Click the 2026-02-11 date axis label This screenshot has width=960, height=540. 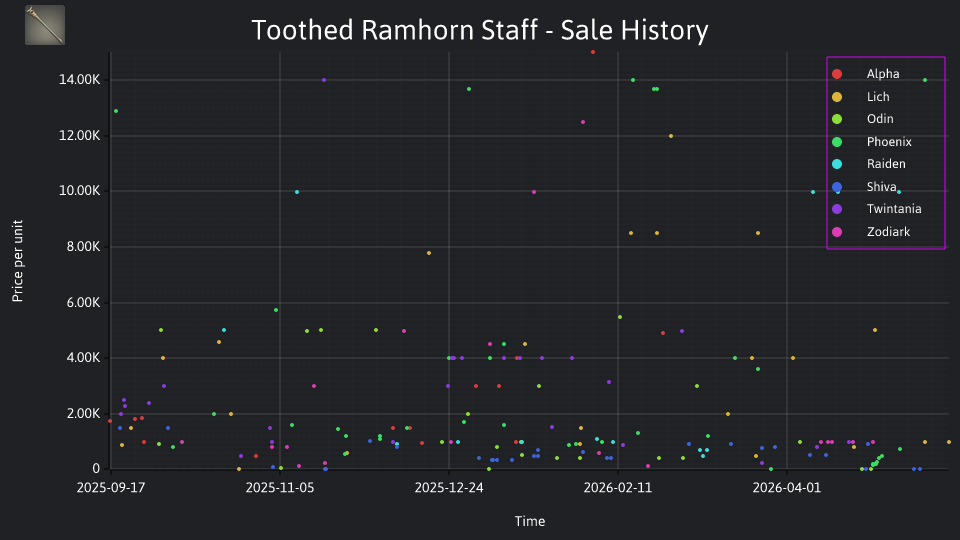click(618, 487)
